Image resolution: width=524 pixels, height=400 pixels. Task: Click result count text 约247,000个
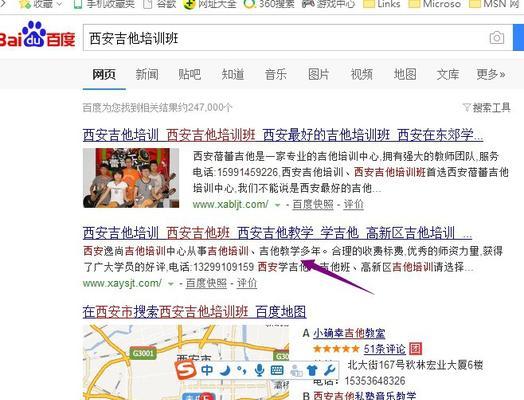tap(205, 108)
